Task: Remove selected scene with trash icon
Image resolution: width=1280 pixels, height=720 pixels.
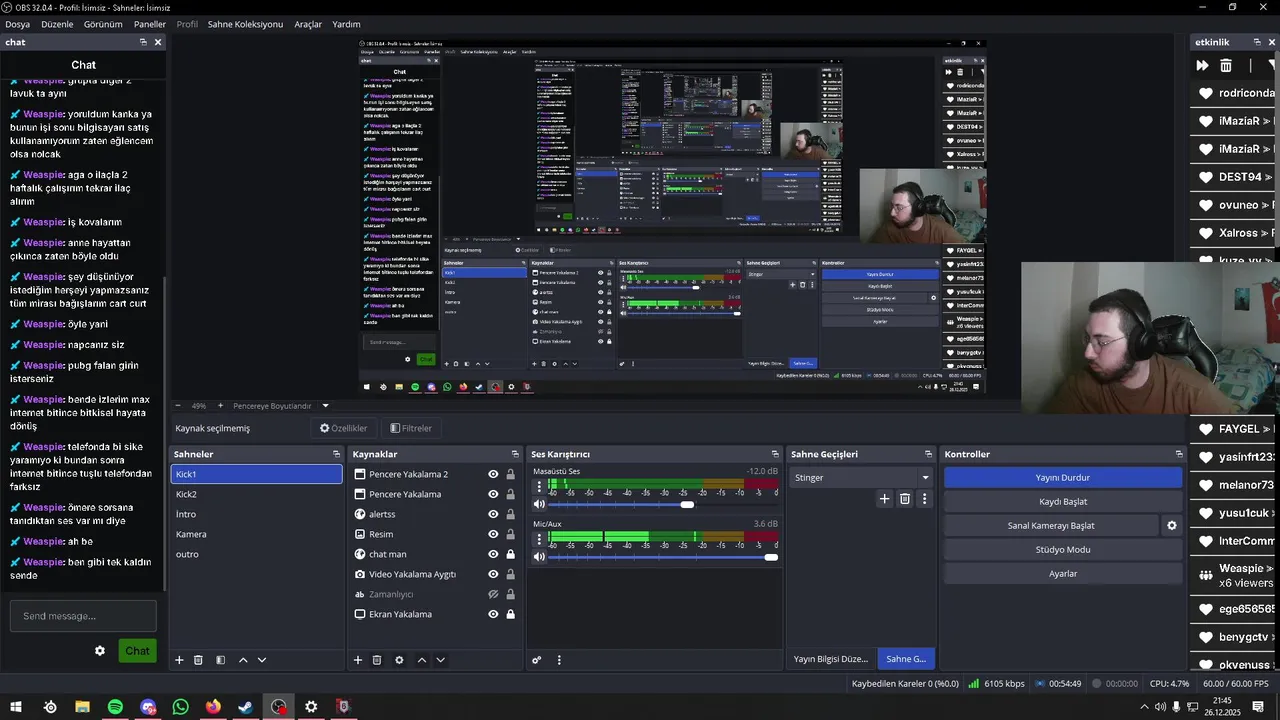Action: 198,660
